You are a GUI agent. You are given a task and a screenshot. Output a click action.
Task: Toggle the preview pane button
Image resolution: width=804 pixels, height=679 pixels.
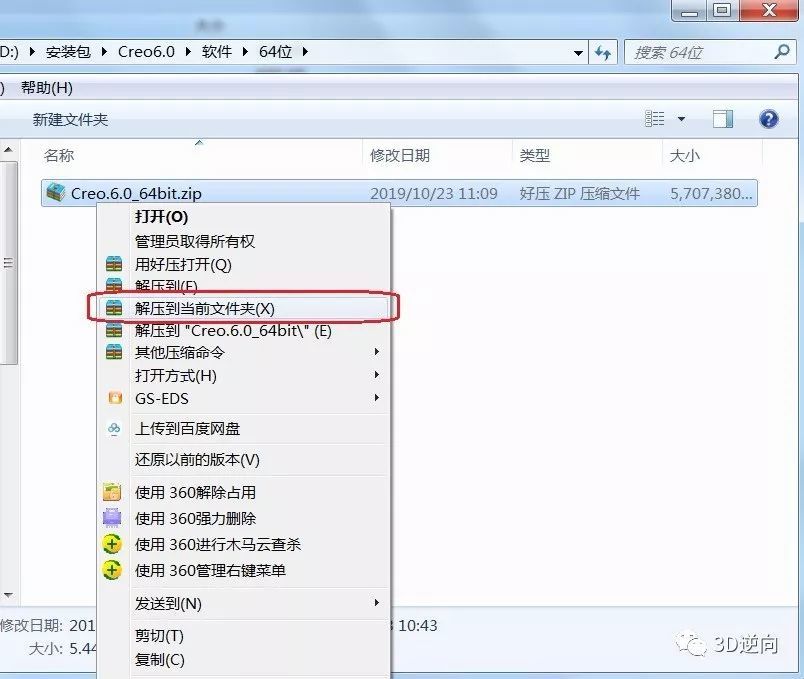(723, 119)
